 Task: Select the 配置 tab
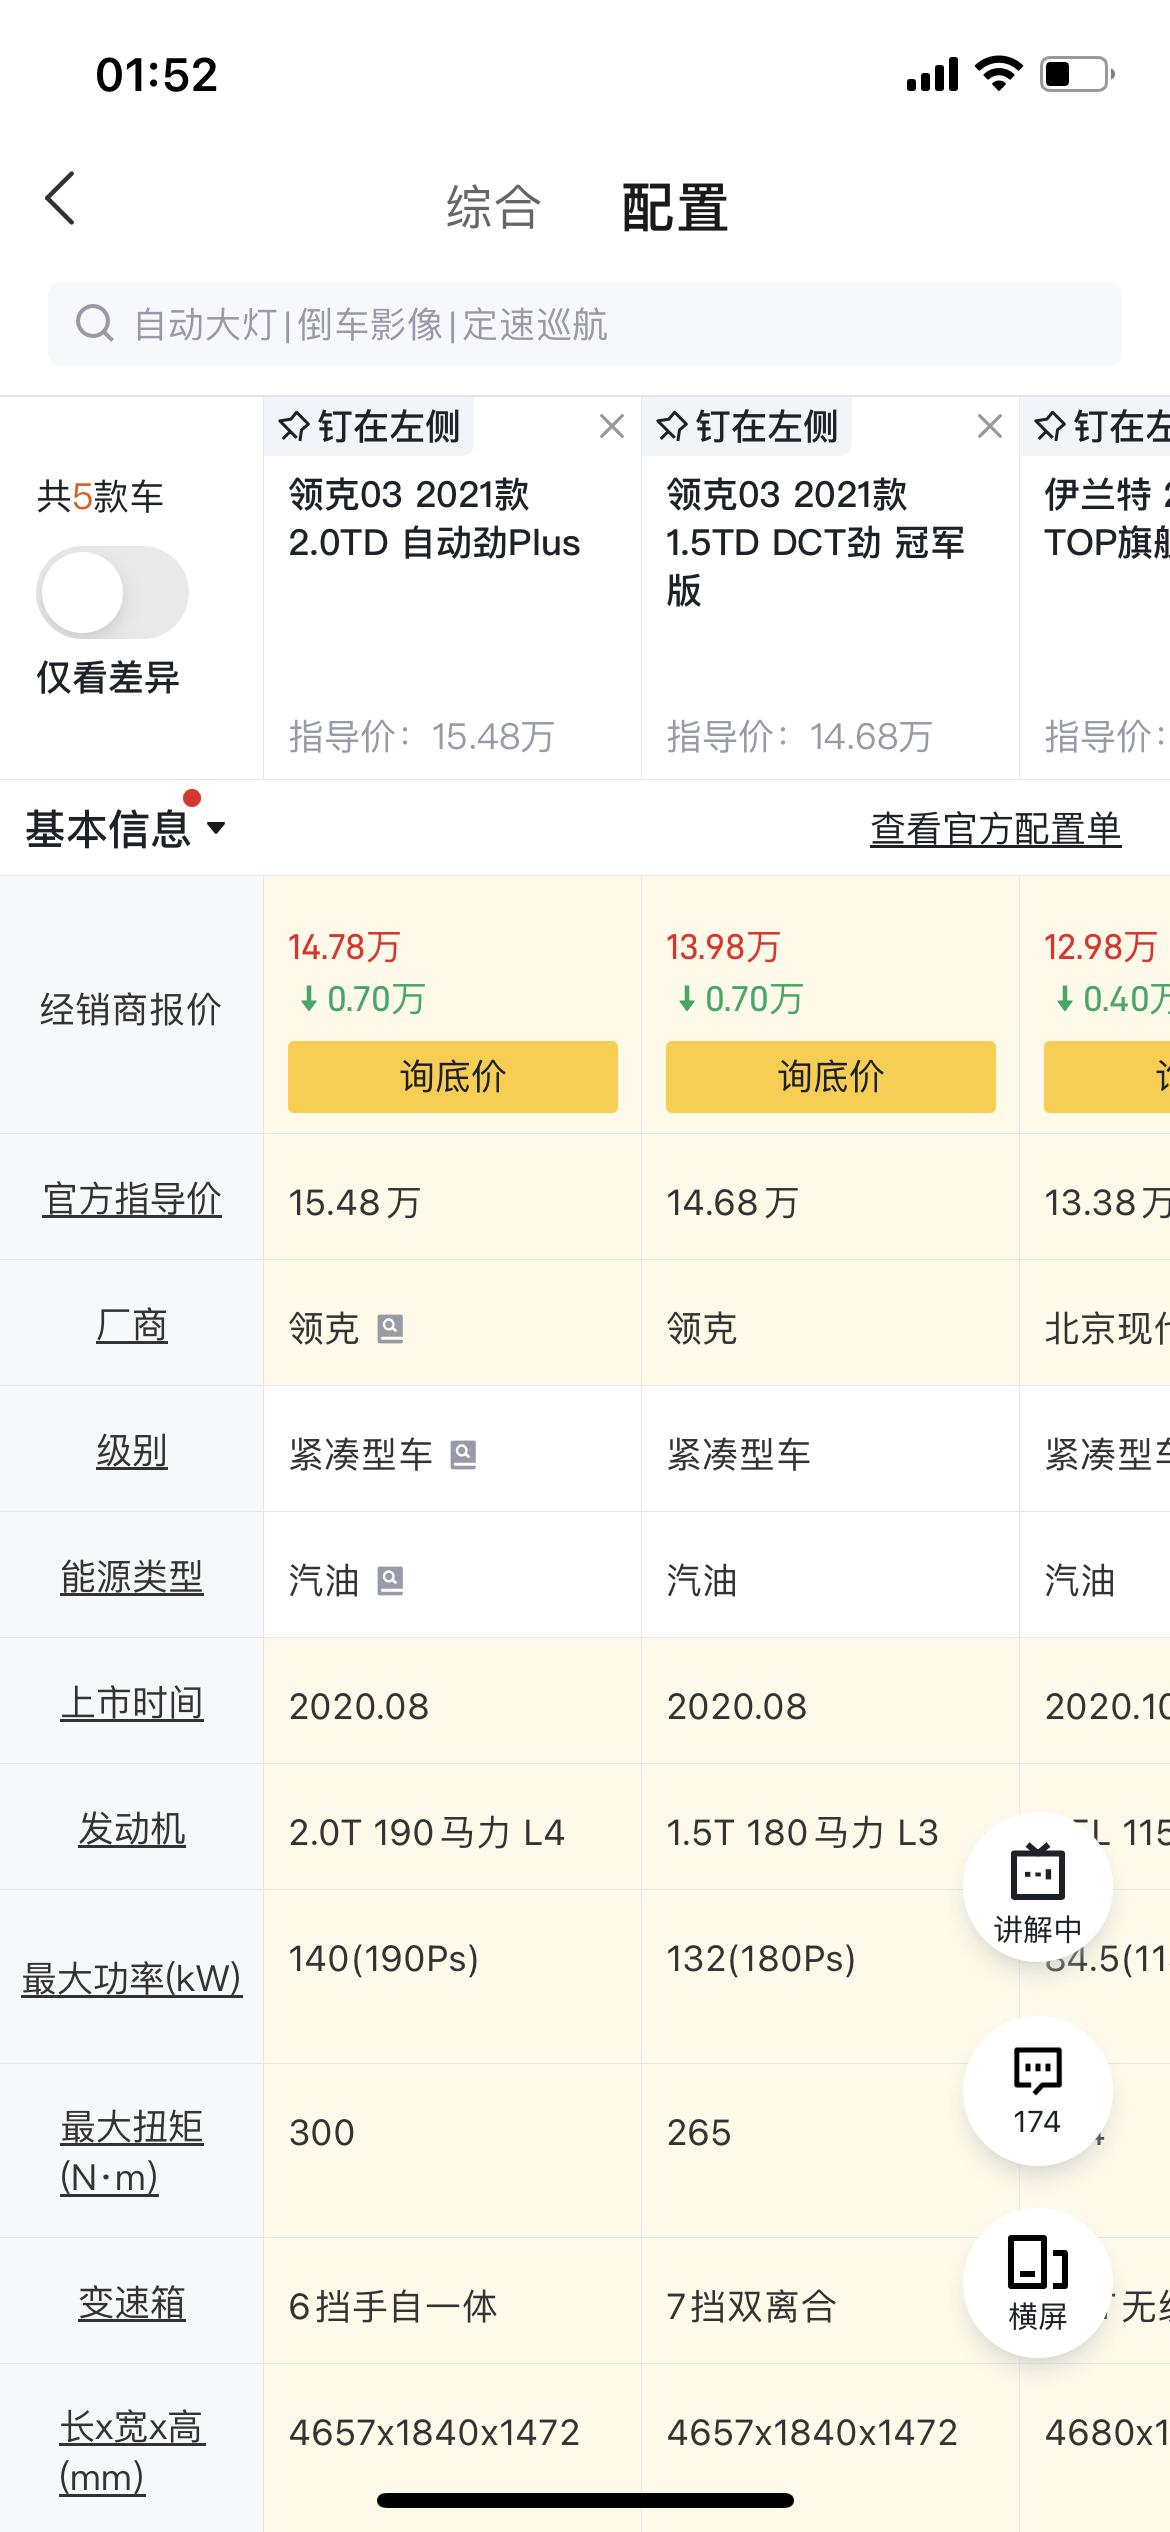[675, 207]
